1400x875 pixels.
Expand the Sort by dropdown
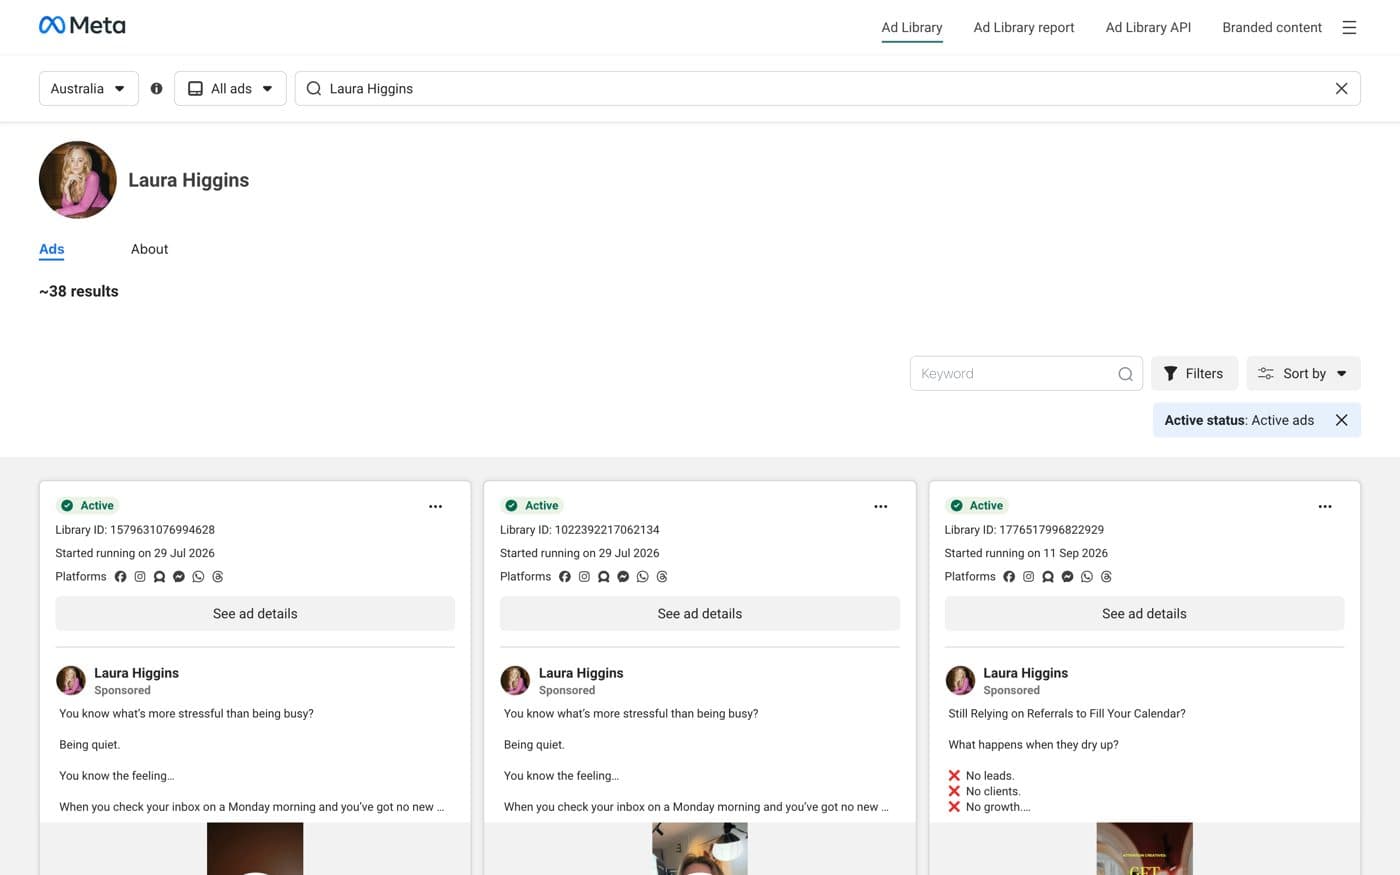pyautogui.click(x=1303, y=374)
